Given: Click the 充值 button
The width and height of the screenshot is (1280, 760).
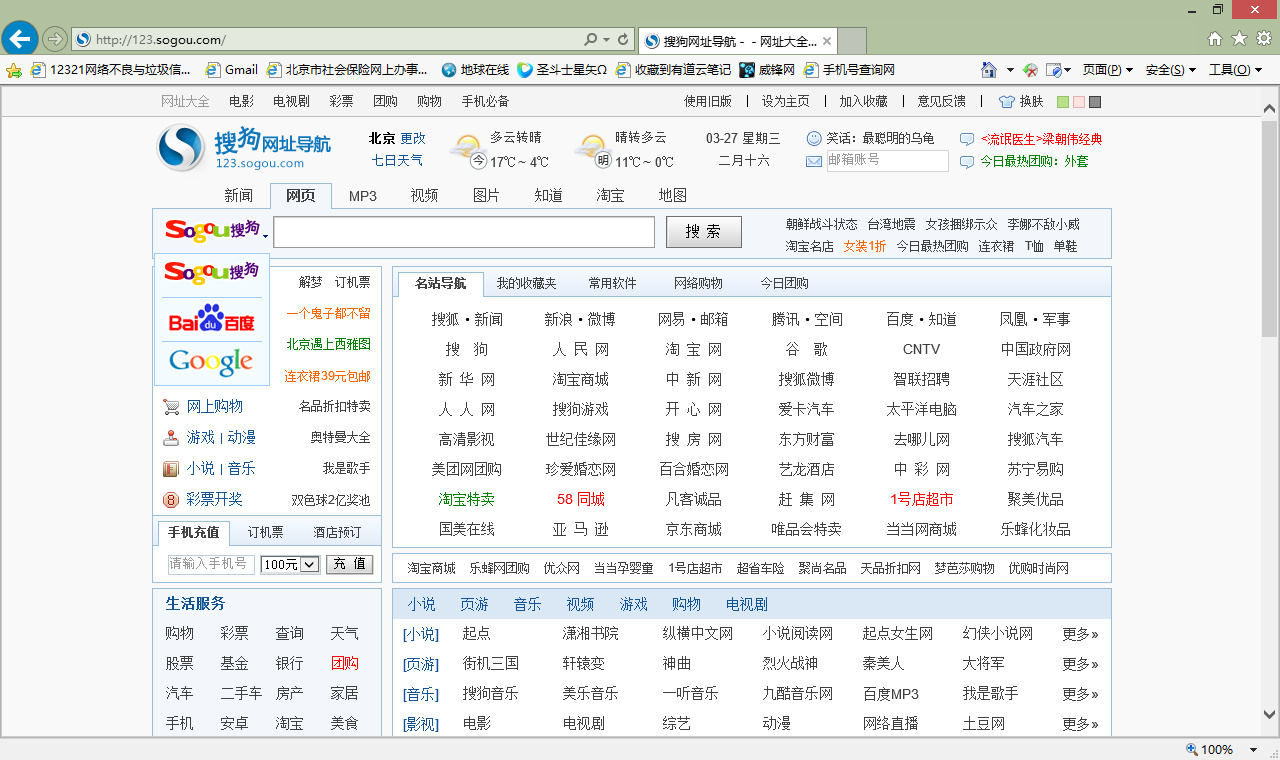Looking at the screenshot, I should click(349, 564).
